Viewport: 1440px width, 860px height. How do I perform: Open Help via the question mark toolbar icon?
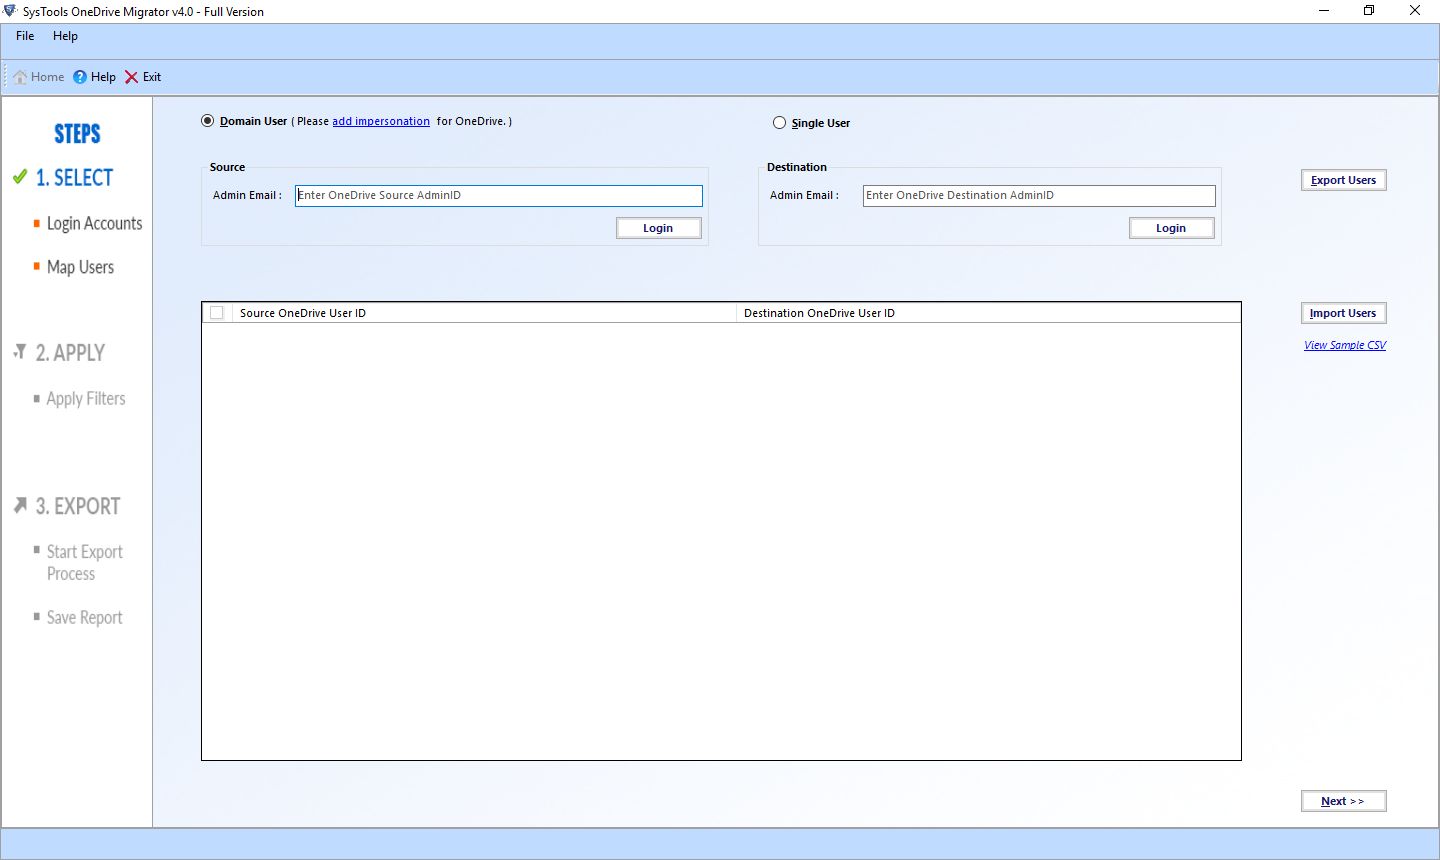coord(79,76)
